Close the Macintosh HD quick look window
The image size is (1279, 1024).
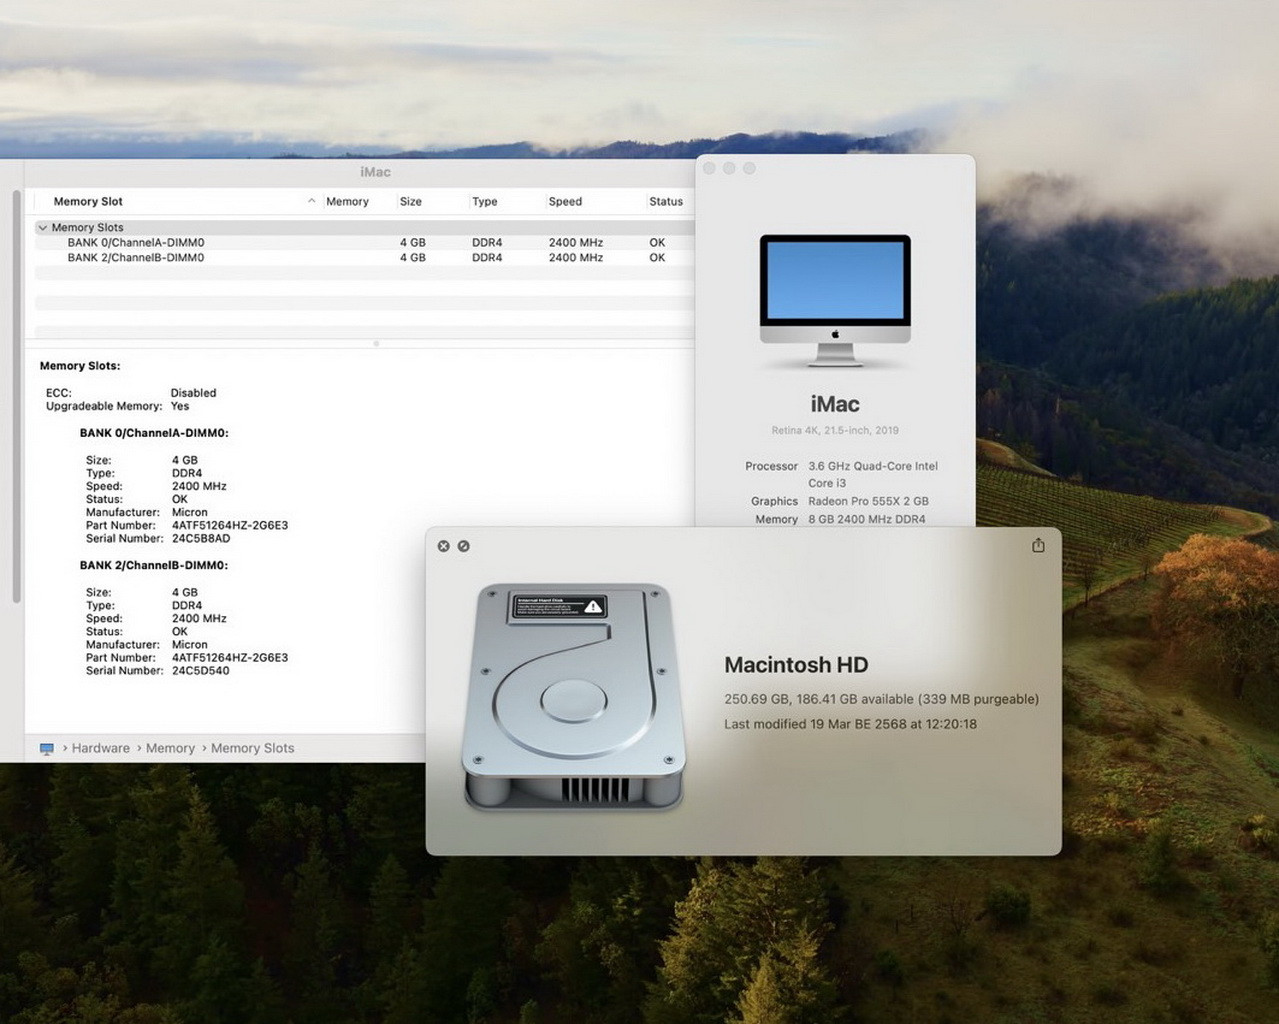click(x=444, y=546)
